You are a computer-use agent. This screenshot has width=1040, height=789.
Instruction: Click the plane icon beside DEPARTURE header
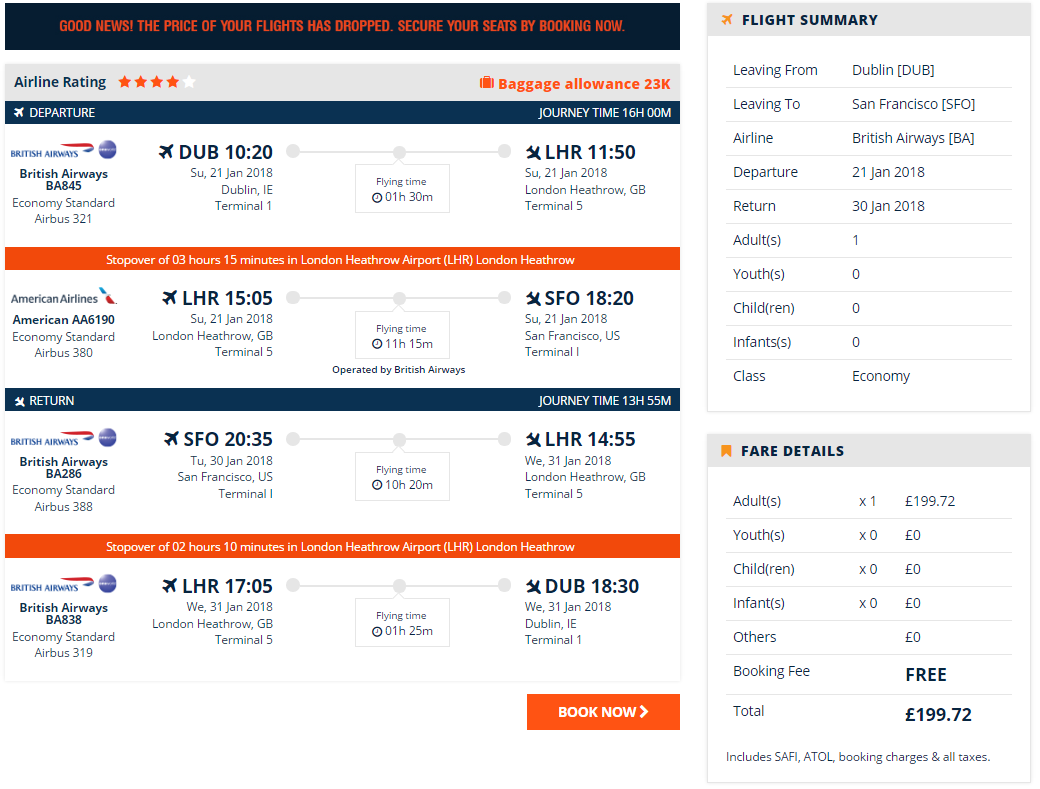tap(19, 113)
